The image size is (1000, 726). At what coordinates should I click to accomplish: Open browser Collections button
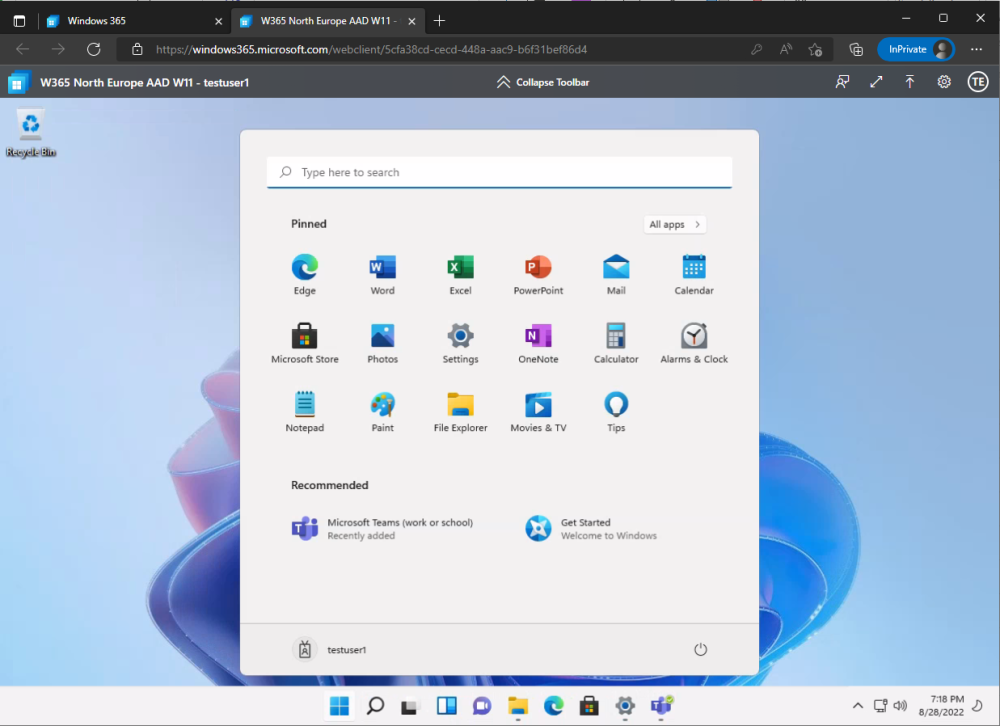pyautogui.click(x=856, y=49)
